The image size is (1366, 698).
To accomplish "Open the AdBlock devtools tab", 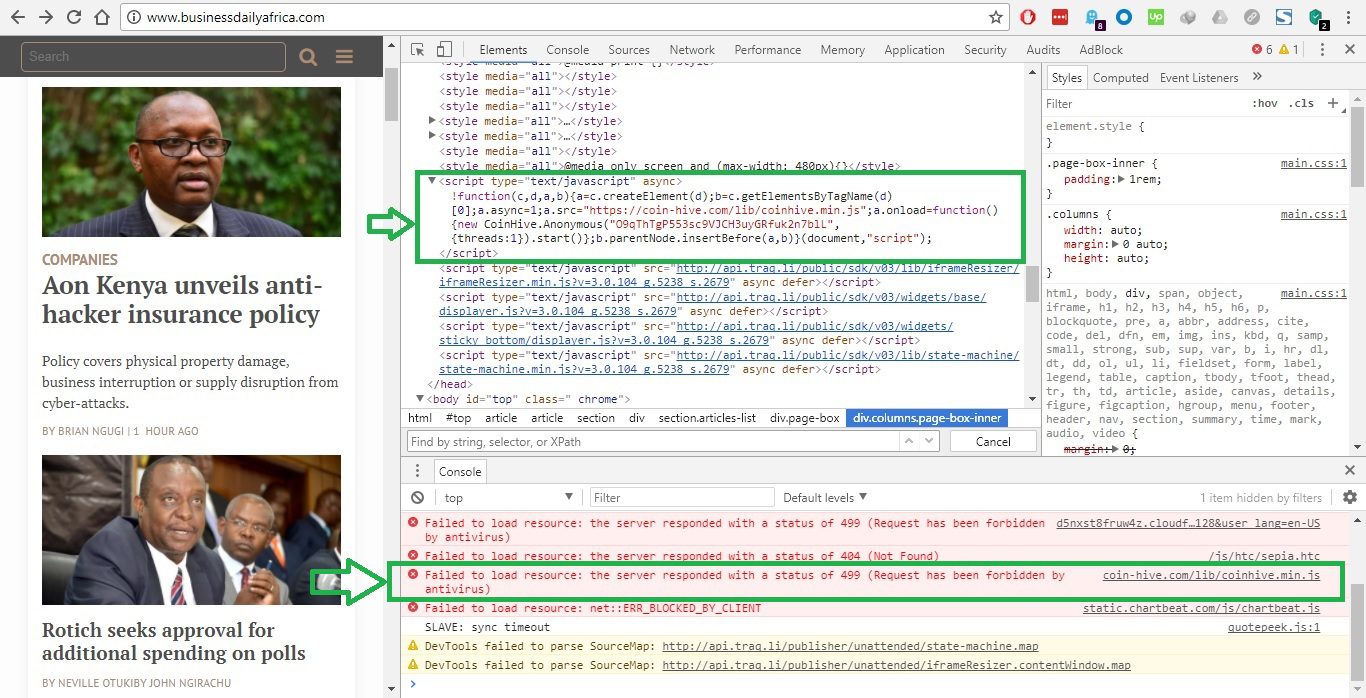I will tap(1101, 49).
